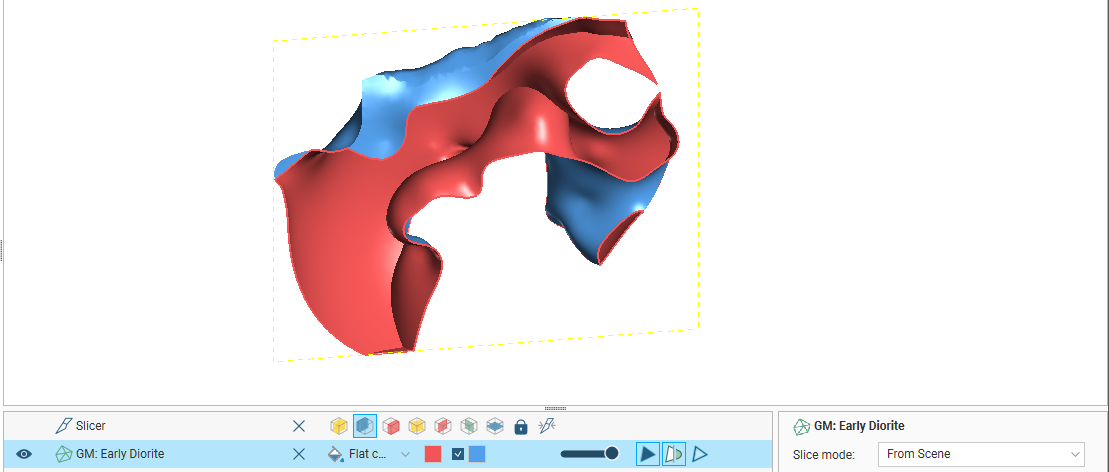
Task: Click the filled triangle display icon
Action: pos(648,454)
